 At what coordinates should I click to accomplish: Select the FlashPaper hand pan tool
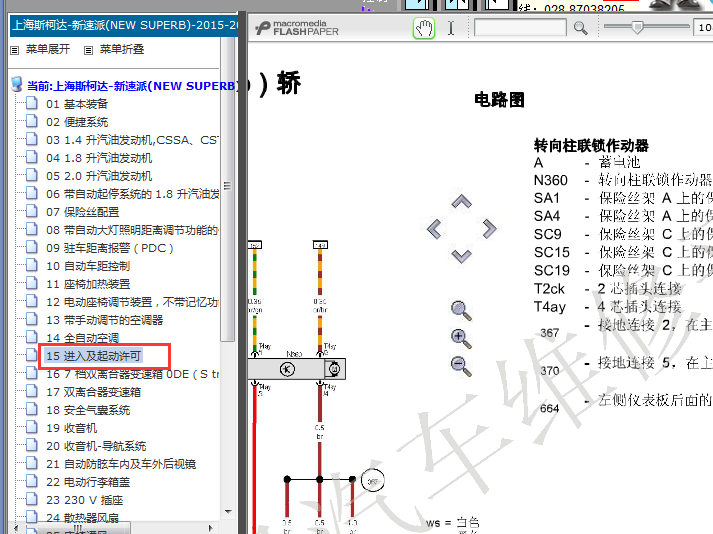click(424, 28)
